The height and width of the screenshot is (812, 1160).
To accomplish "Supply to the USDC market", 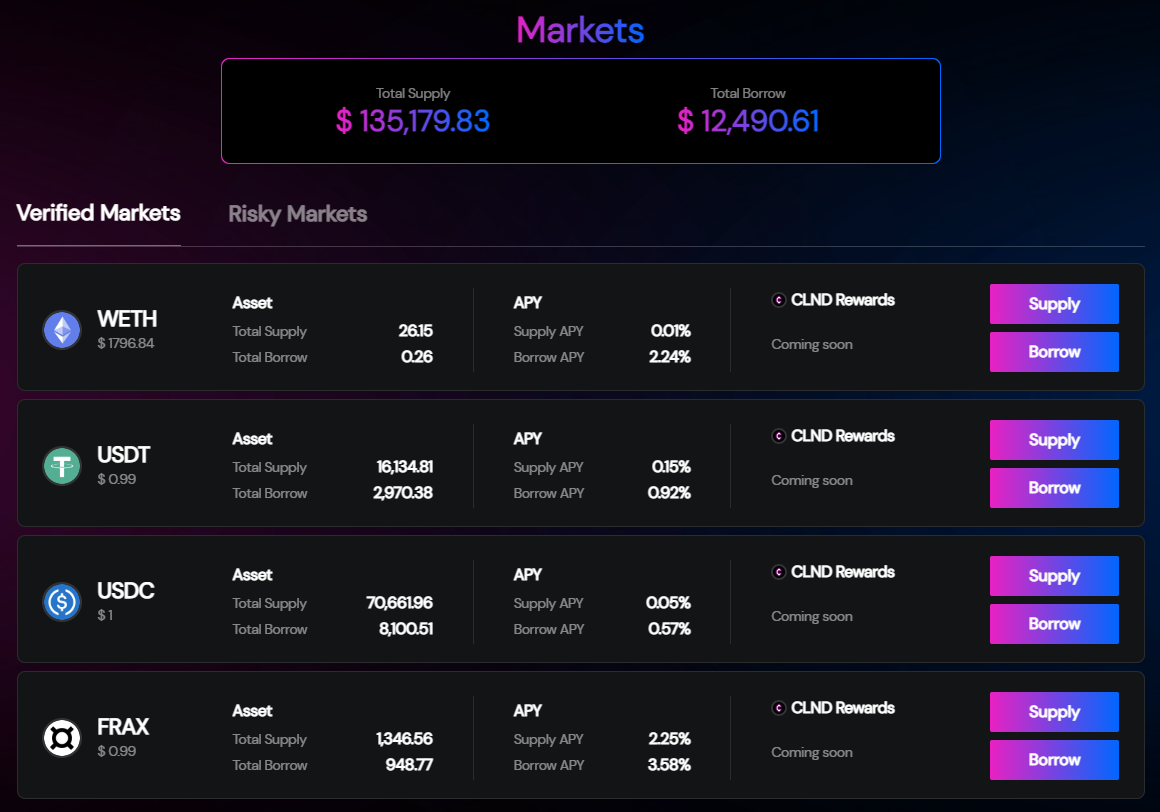I will pos(1054,576).
